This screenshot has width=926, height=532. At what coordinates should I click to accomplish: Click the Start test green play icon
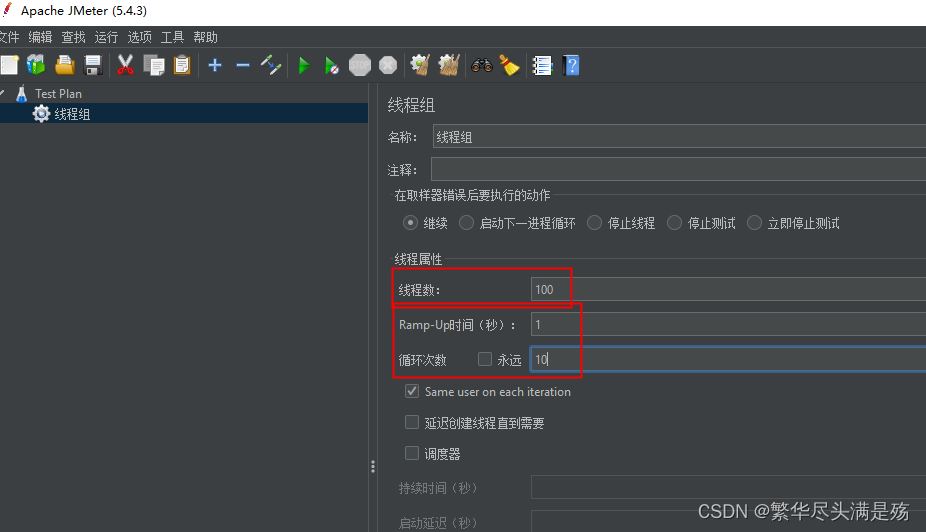(x=303, y=66)
